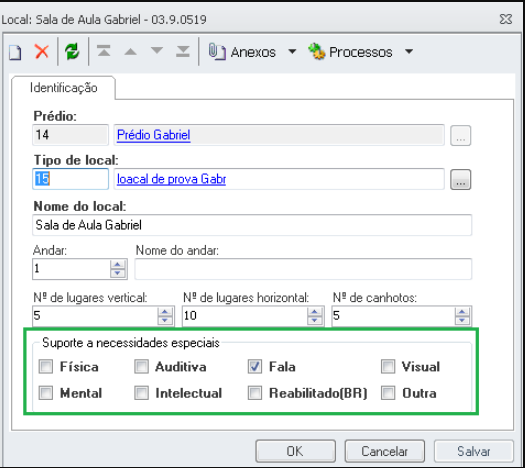The height and width of the screenshot is (468, 525).
Task: Increase the Andar value
Action: click(118, 264)
